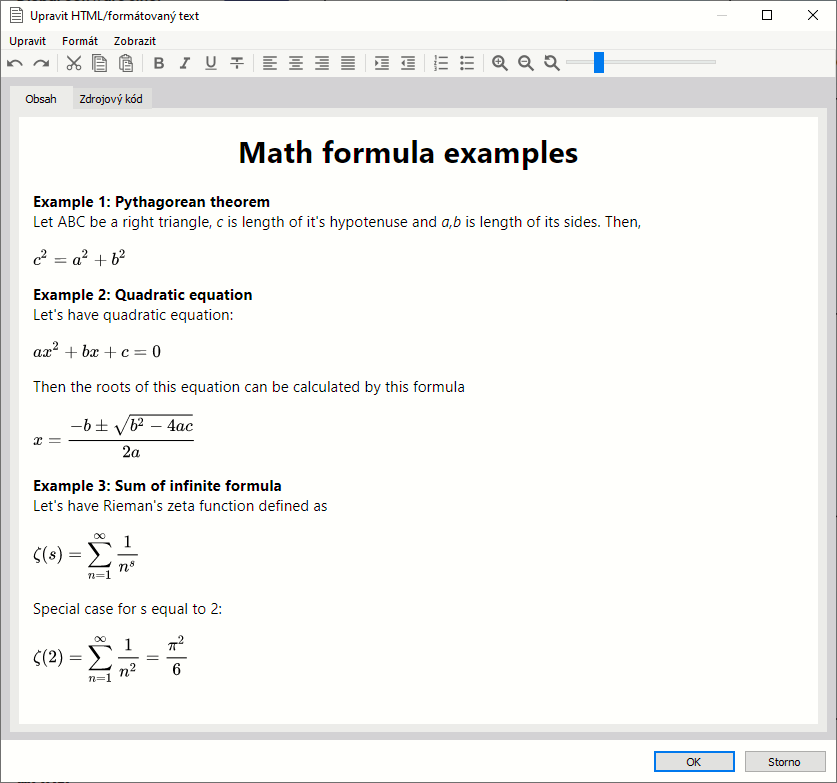The height and width of the screenshot is (783, 837).
Task: Toggle underline formatting
Action: 211,63
